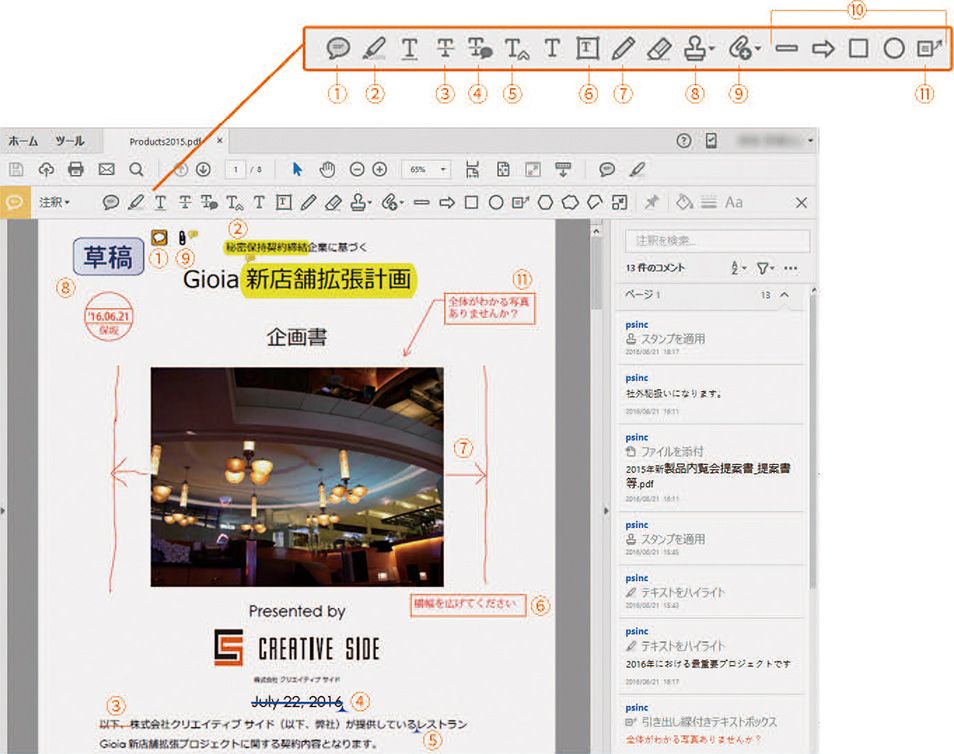
Task: Open the filter comments funnel dropdown
Action: (x=765, y=268)
